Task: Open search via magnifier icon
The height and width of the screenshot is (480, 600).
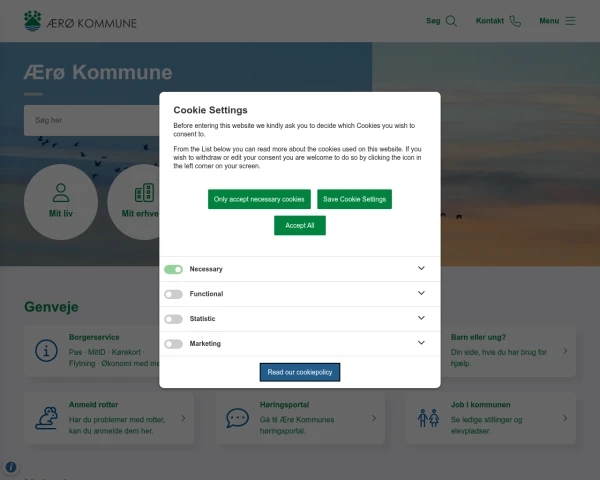Action: click(x=451, y=21)
